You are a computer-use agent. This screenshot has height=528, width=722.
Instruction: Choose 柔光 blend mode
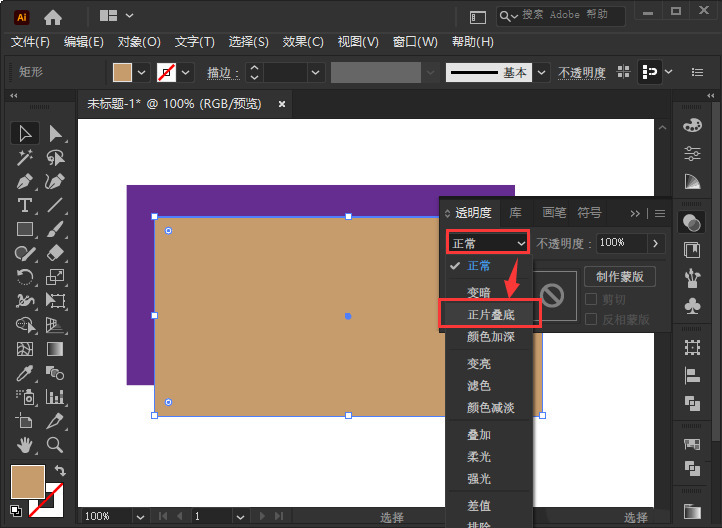(x=479, y=457)
